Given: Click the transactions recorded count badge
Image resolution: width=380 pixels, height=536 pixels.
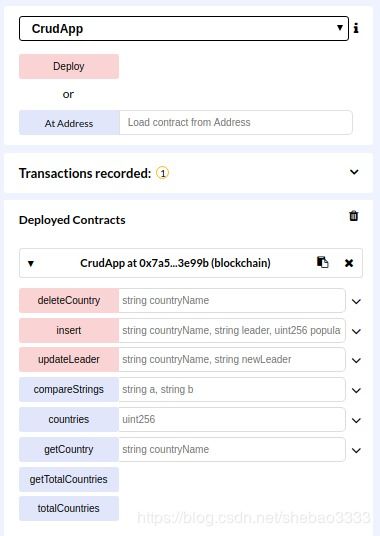Looking at the screenshot, I should tap(163, 173).
